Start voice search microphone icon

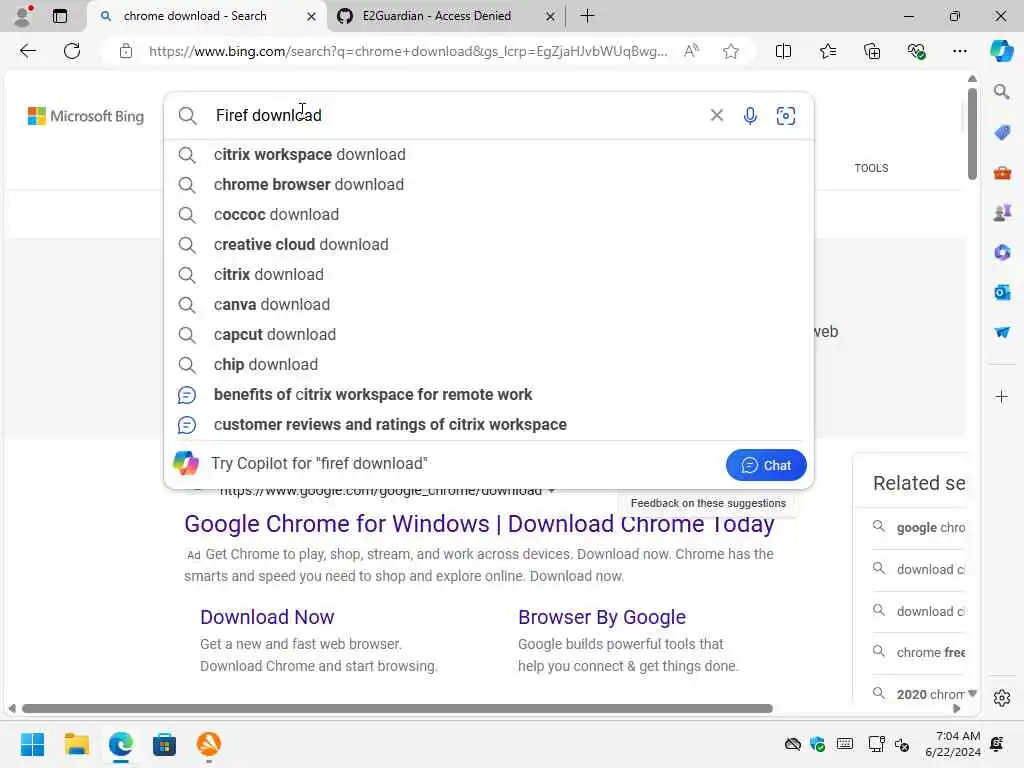[750, 116]
